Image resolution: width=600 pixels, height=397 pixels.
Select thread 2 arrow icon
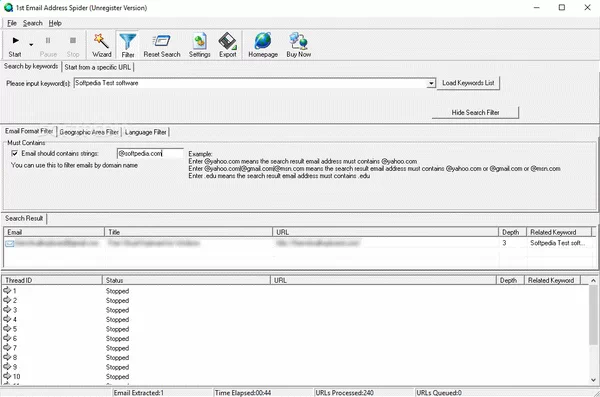[7, 300]
